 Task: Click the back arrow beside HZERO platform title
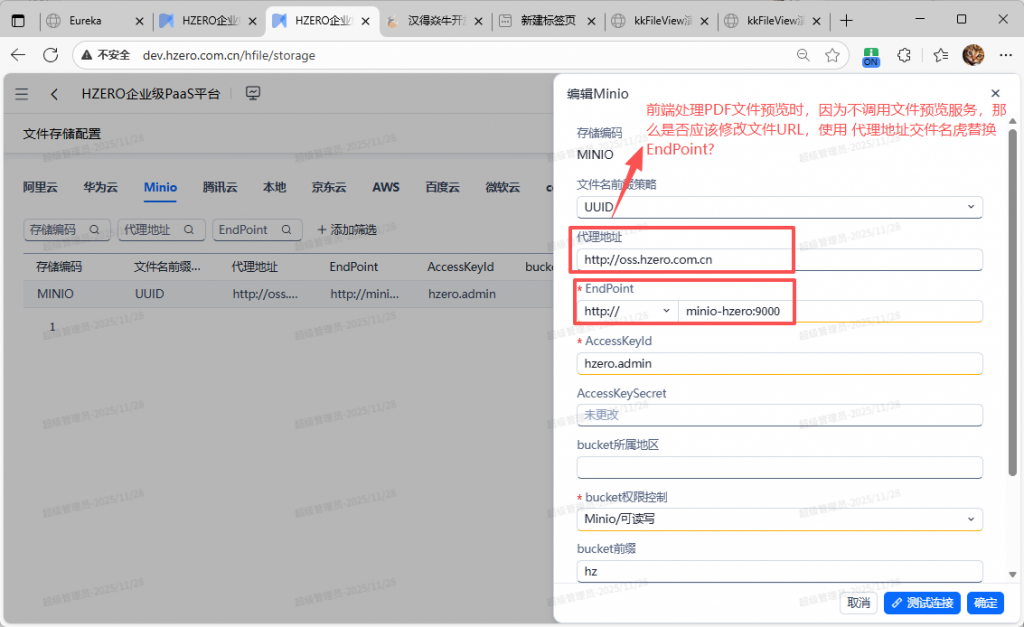pos(54,94)
